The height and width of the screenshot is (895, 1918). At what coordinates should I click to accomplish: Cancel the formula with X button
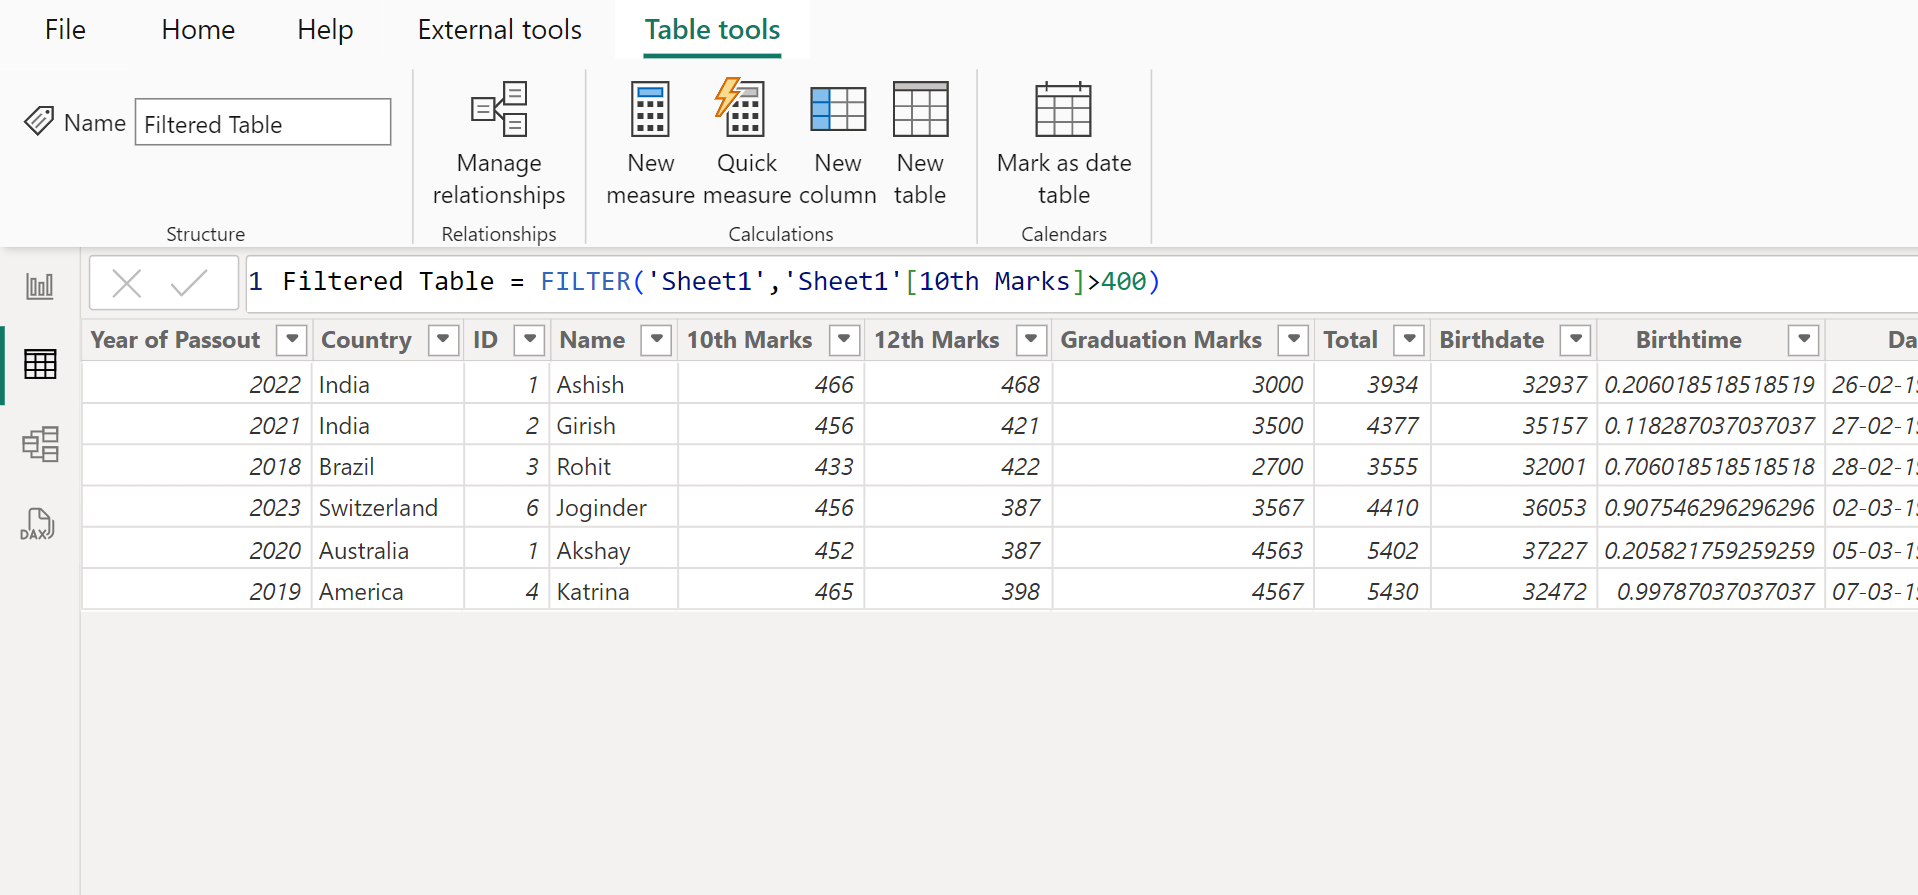[x=127, y=284]
